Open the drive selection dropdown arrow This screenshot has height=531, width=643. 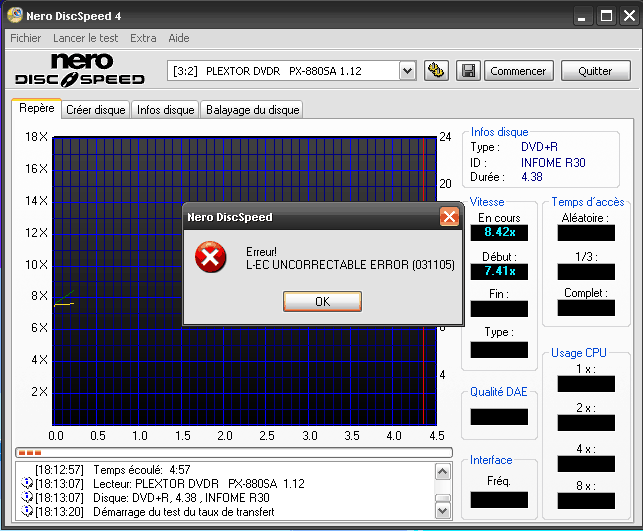[x=407, y=71]
